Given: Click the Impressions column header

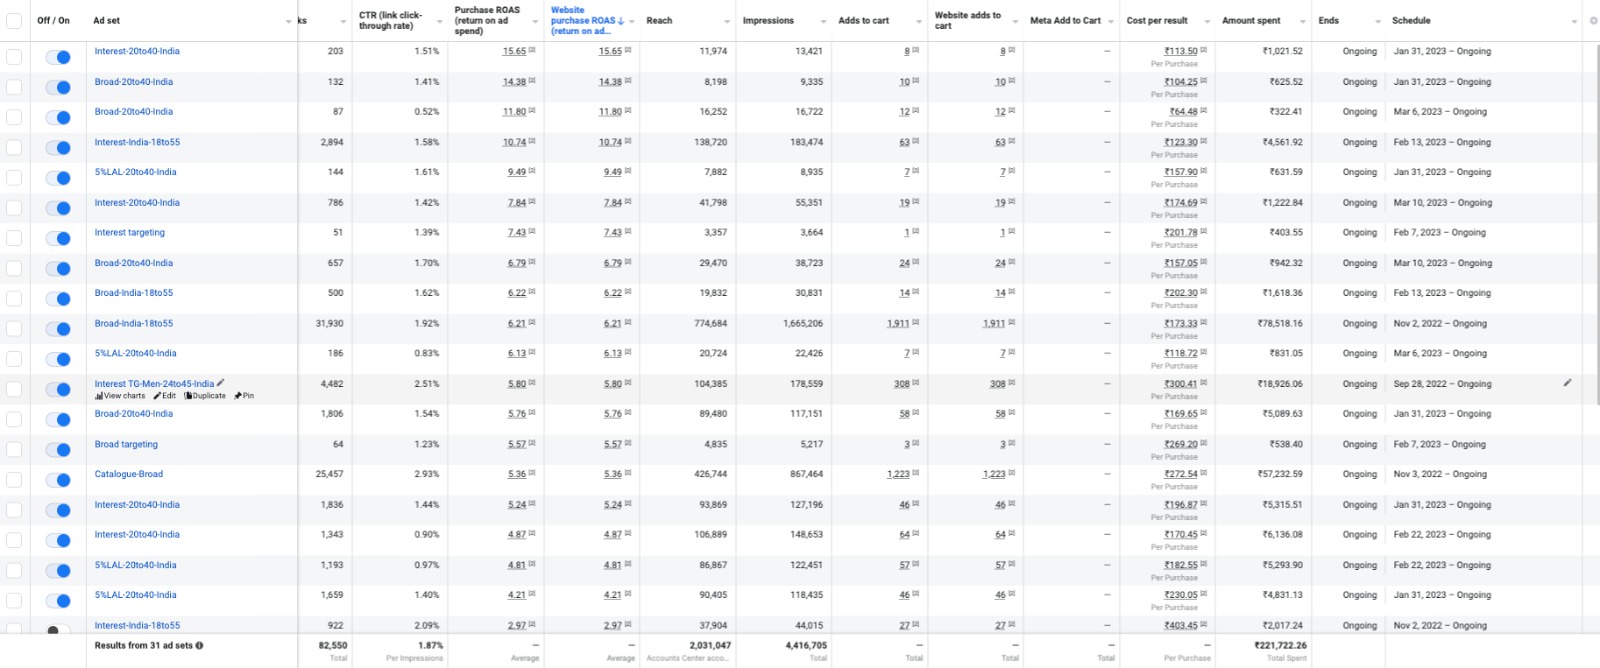Looking at the screenshot, I should (x=768, y=21).
